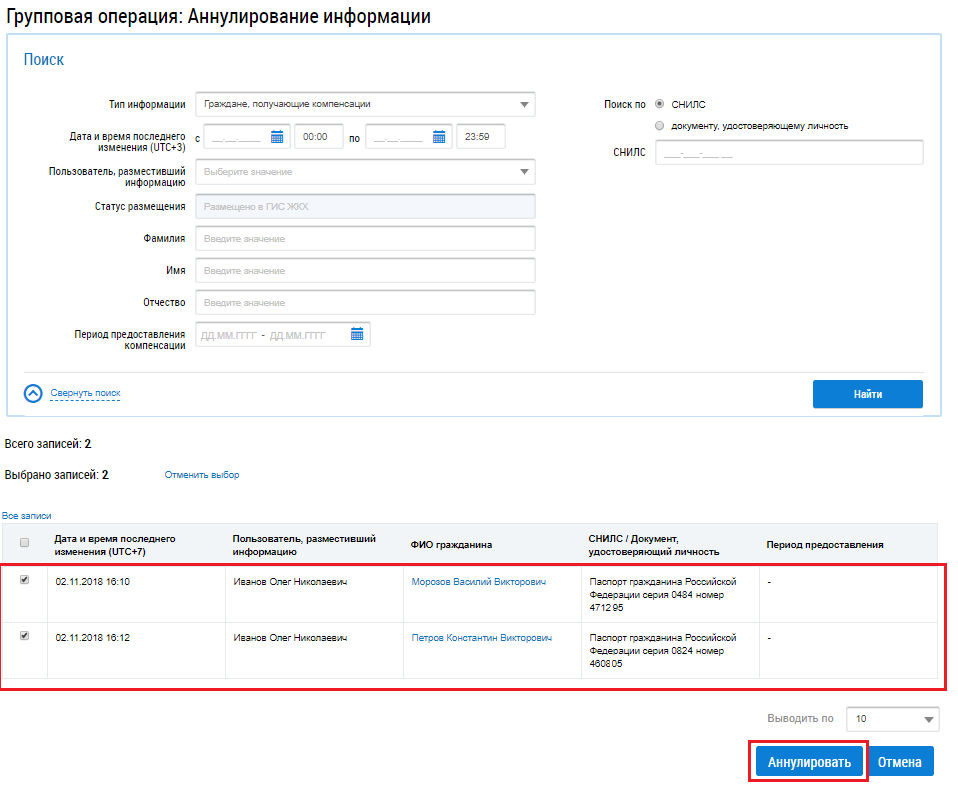The image size is (958, 787).
Task: Select the СНИЛС search radio button
Action: point(659,104)
